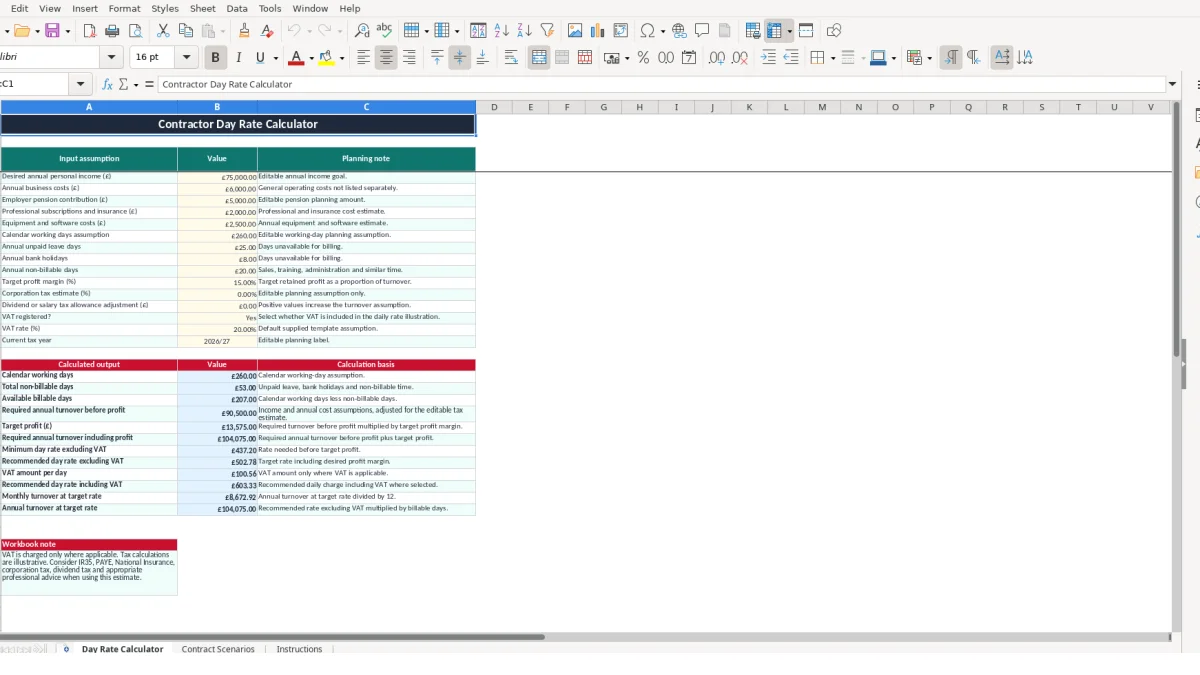This screenshot has width=1200, height=675.
Task: Toggle Center Vertically alignment
Action: click(x=460, y=58)
